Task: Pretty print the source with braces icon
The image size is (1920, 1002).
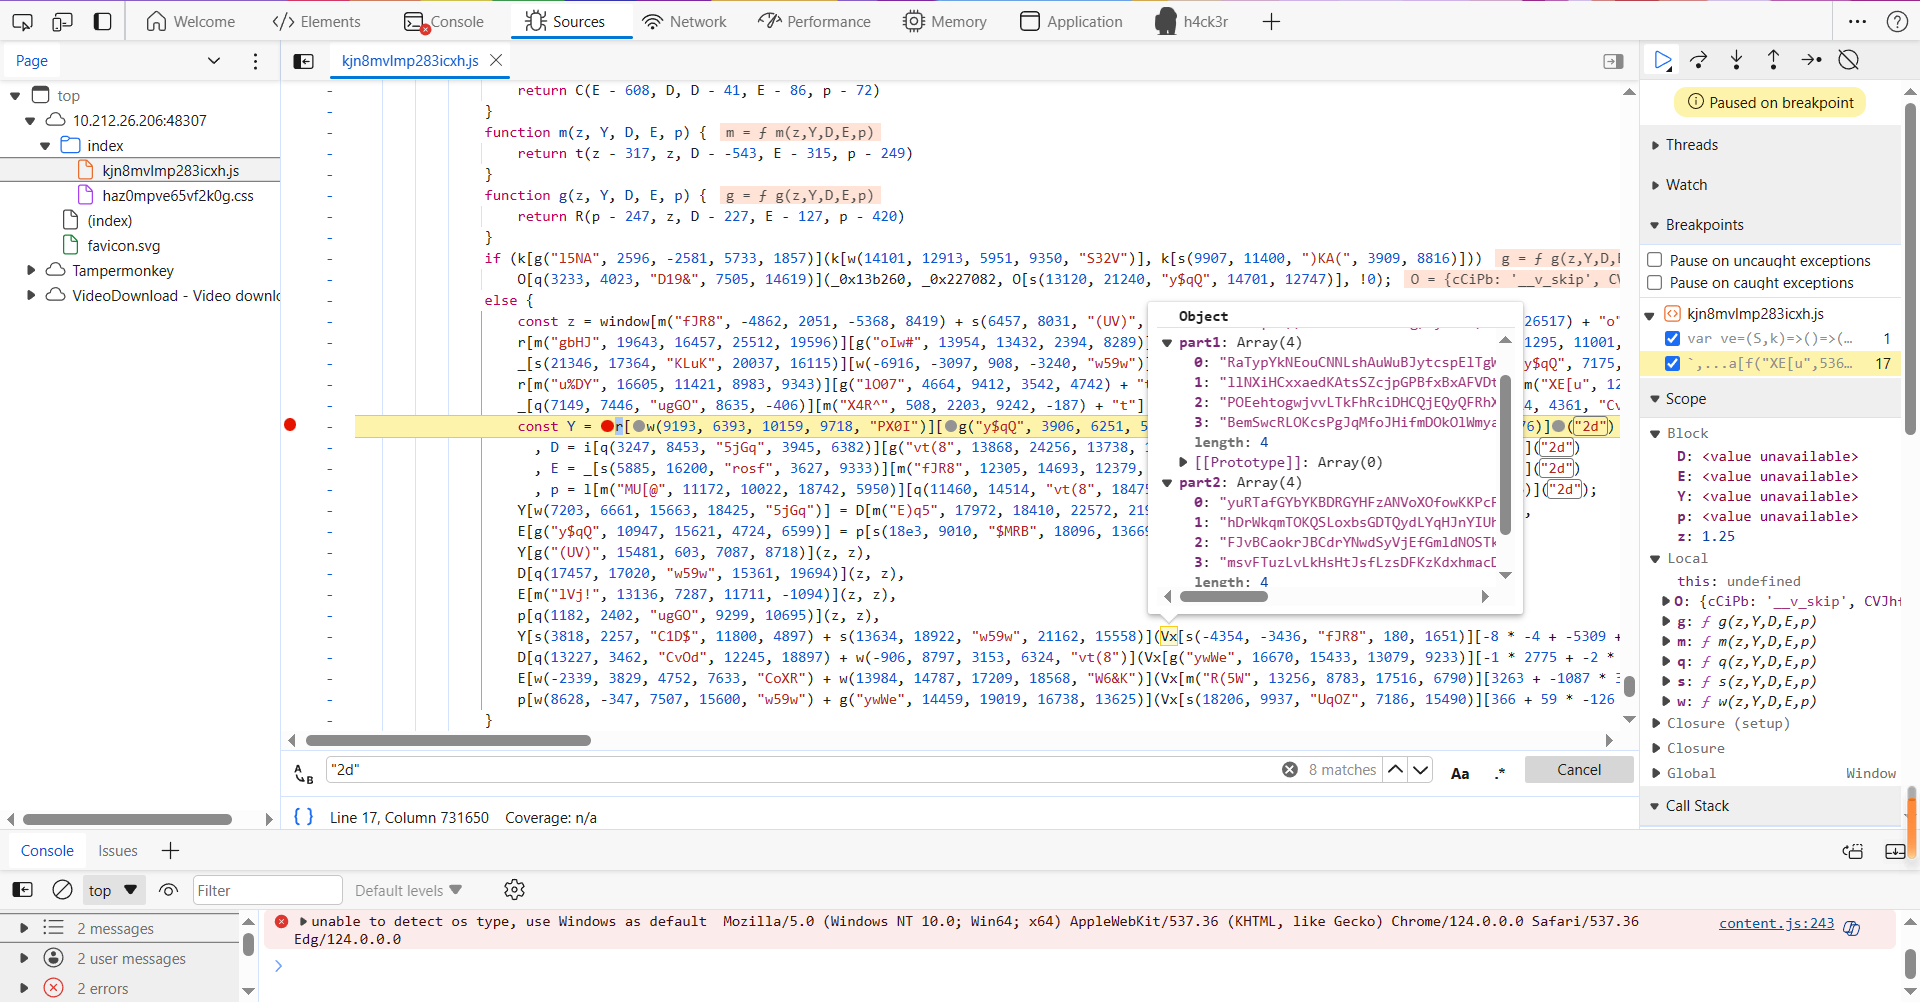Action: coord(303,817)
